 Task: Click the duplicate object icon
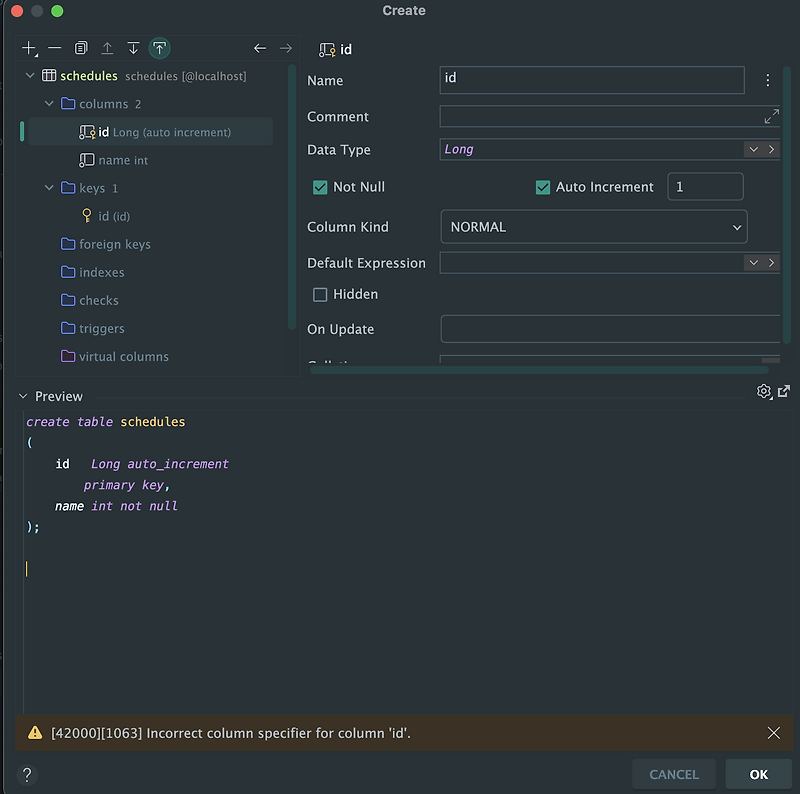81,48
